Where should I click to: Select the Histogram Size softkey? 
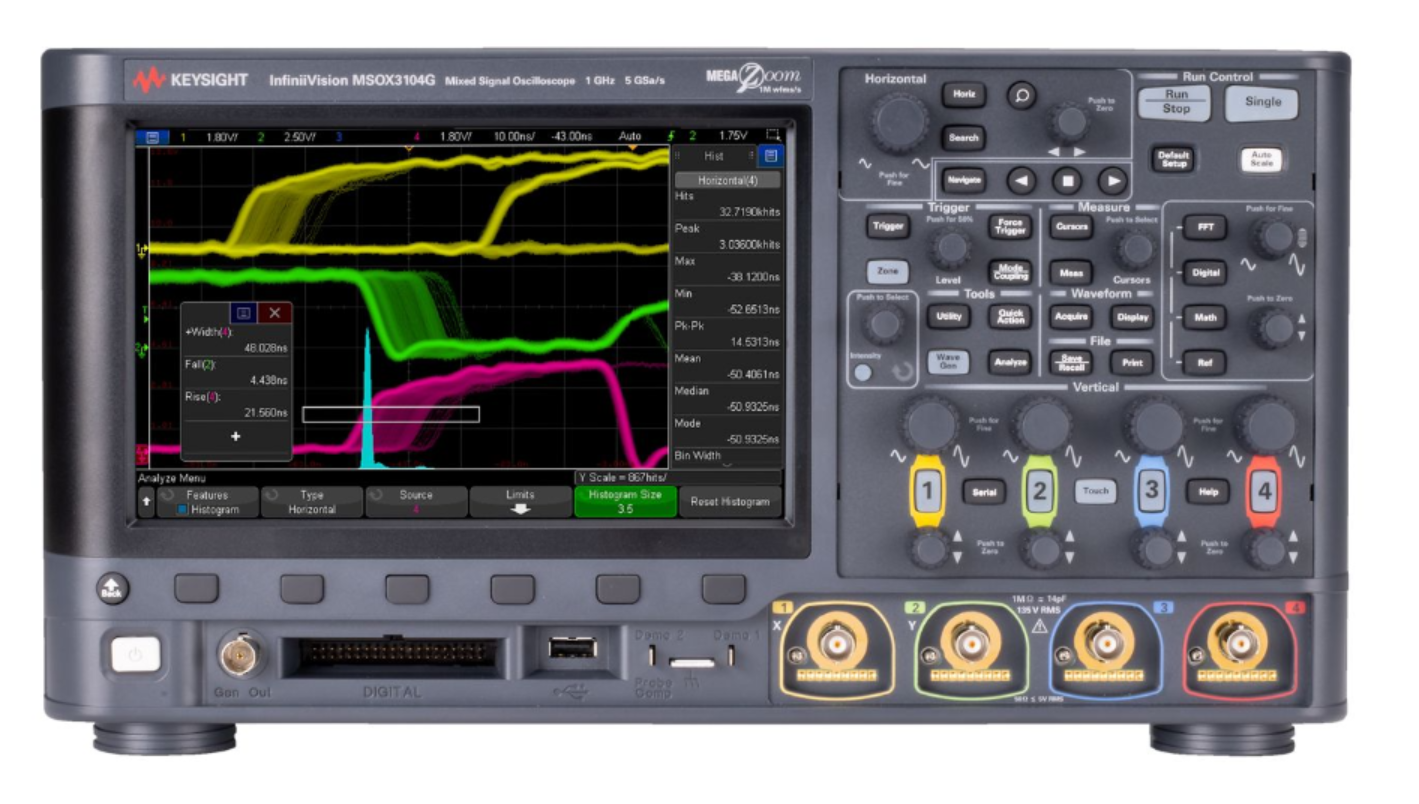(x=625, y=502)
